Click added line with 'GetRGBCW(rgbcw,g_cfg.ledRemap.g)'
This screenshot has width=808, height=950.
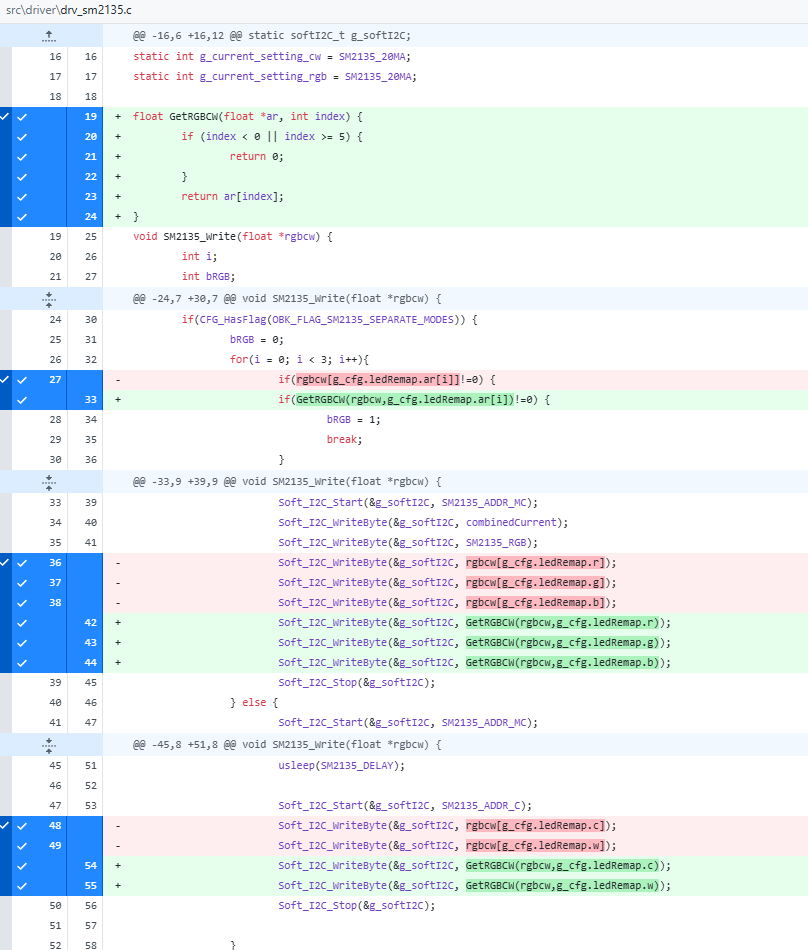click(475, 642)
